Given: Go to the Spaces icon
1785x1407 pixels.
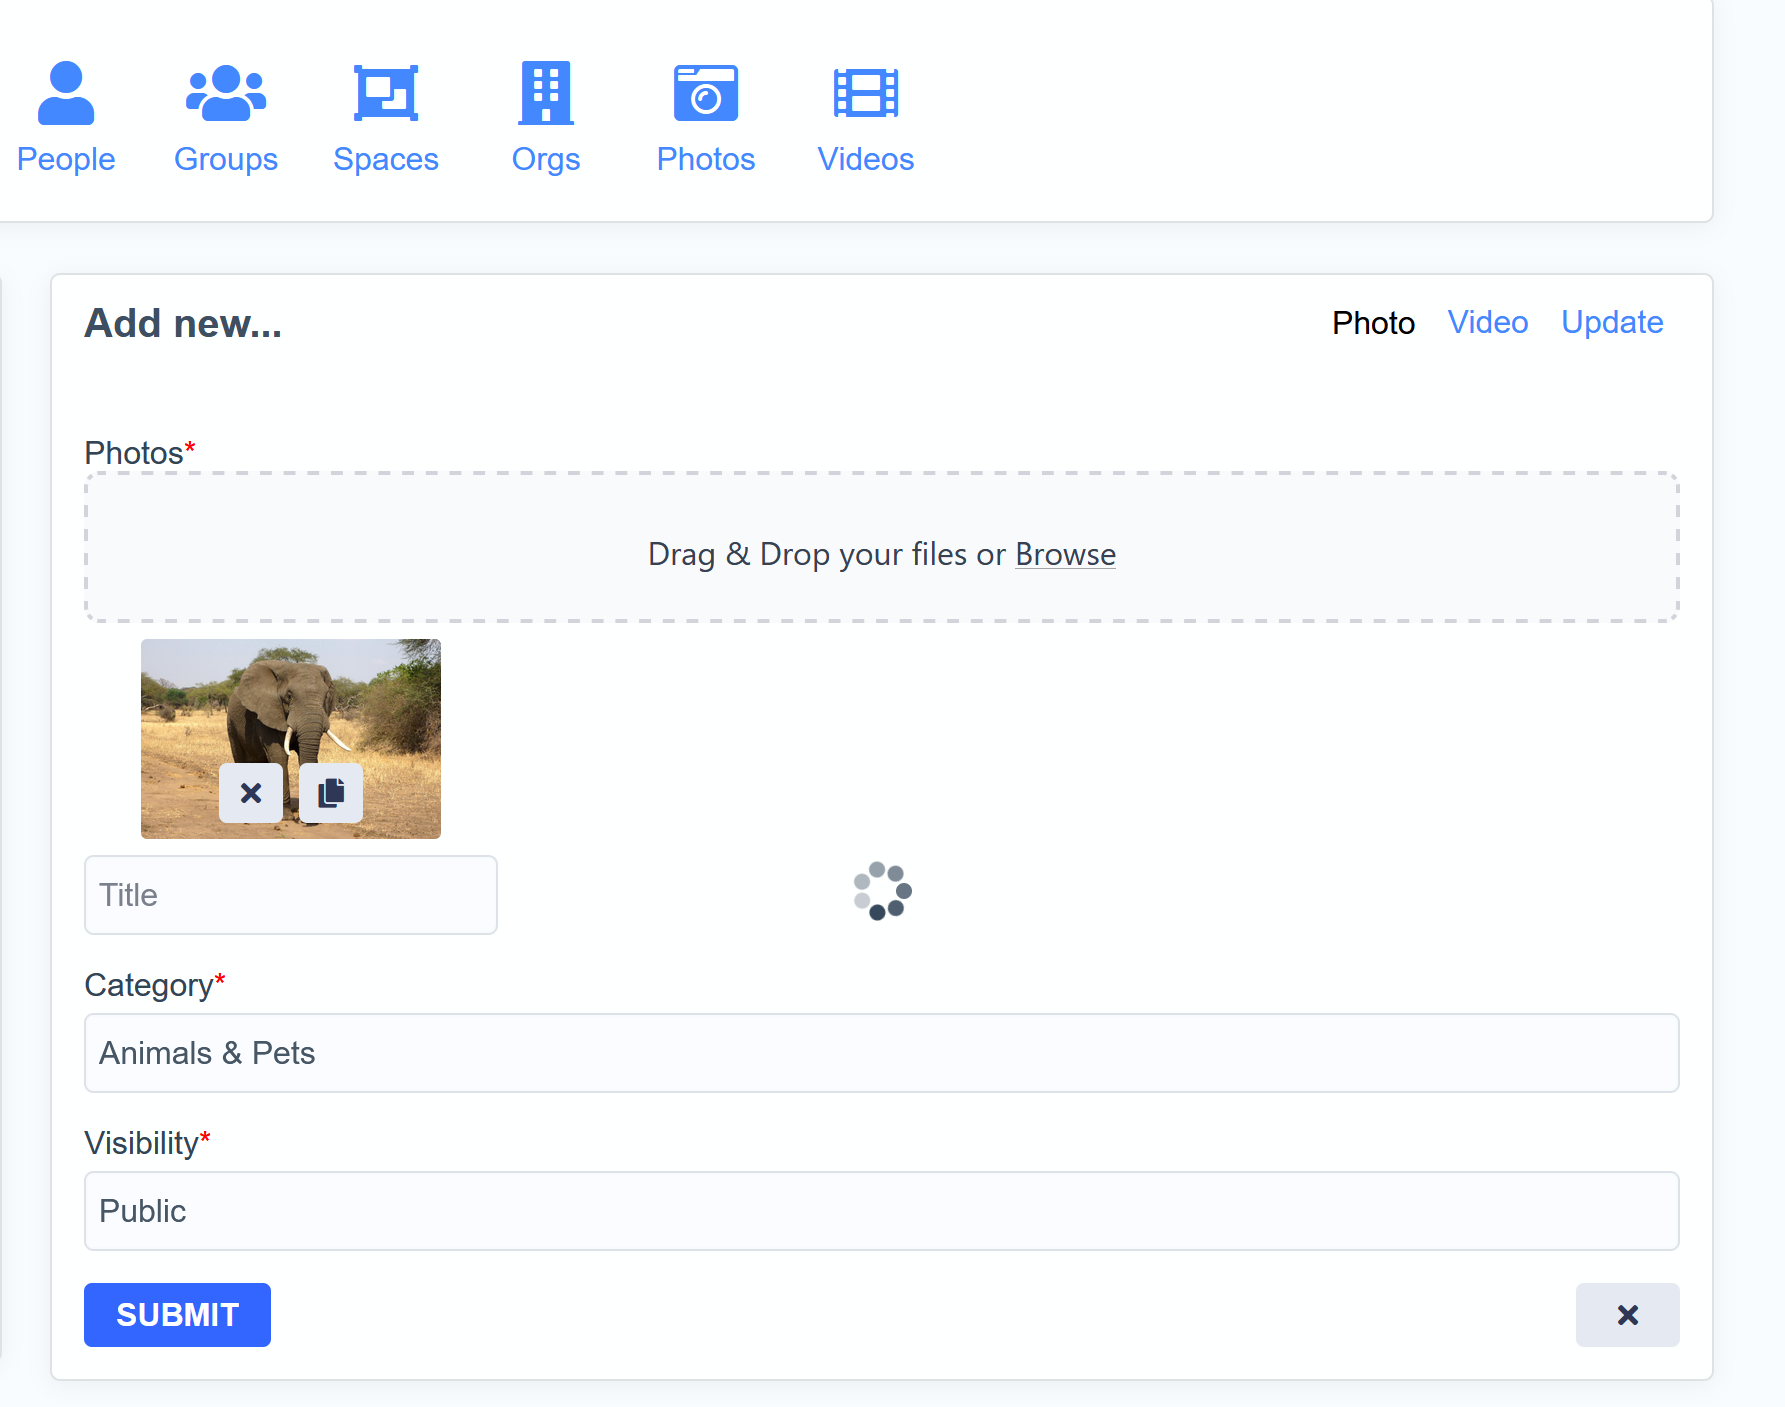Looking at the screenshot, I should click(x=386, y=93).
